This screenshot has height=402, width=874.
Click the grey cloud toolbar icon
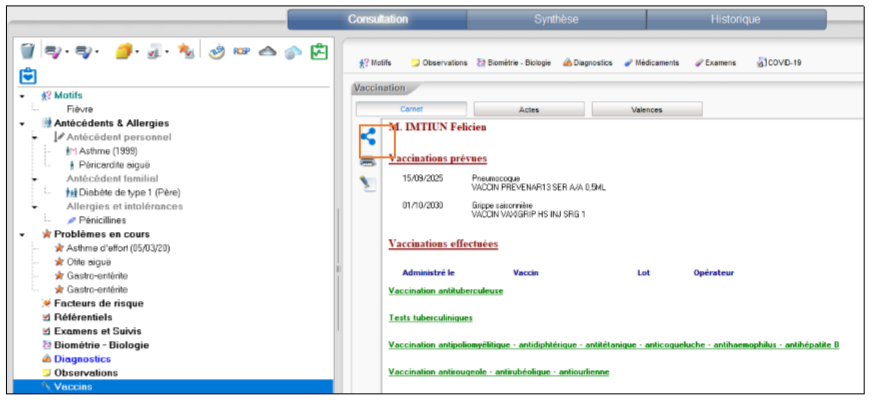click(268, 50)
